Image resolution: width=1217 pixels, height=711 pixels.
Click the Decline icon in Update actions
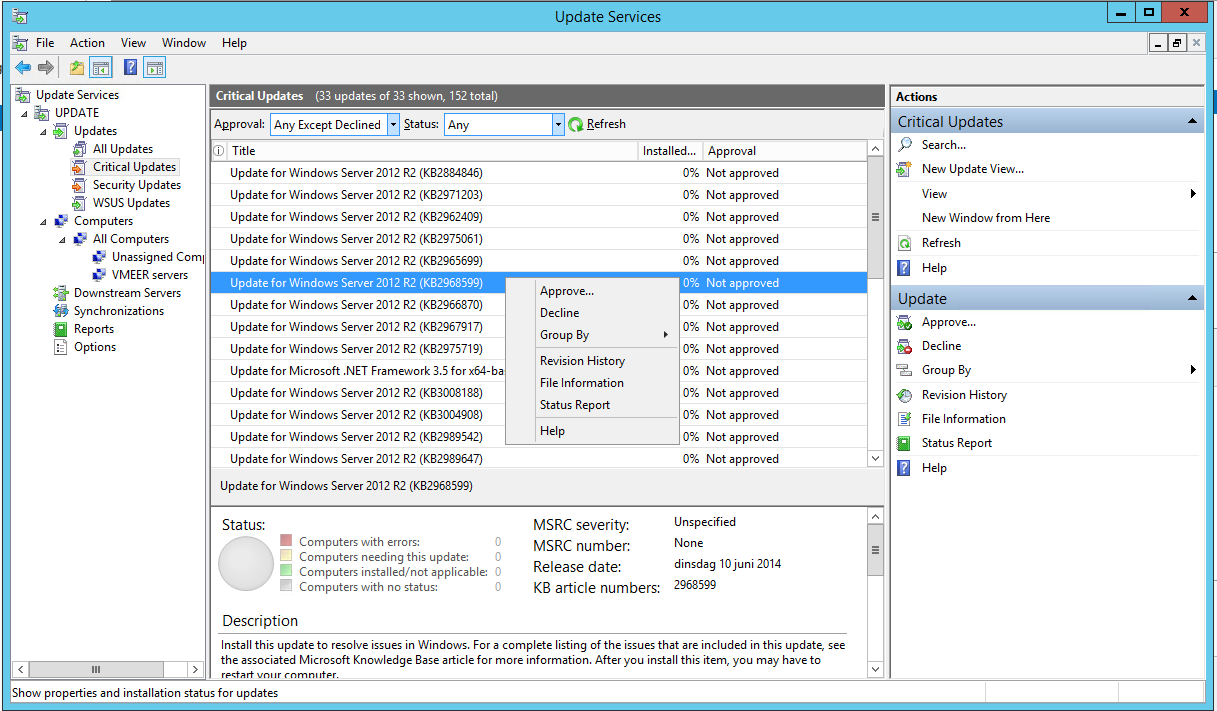905,346
